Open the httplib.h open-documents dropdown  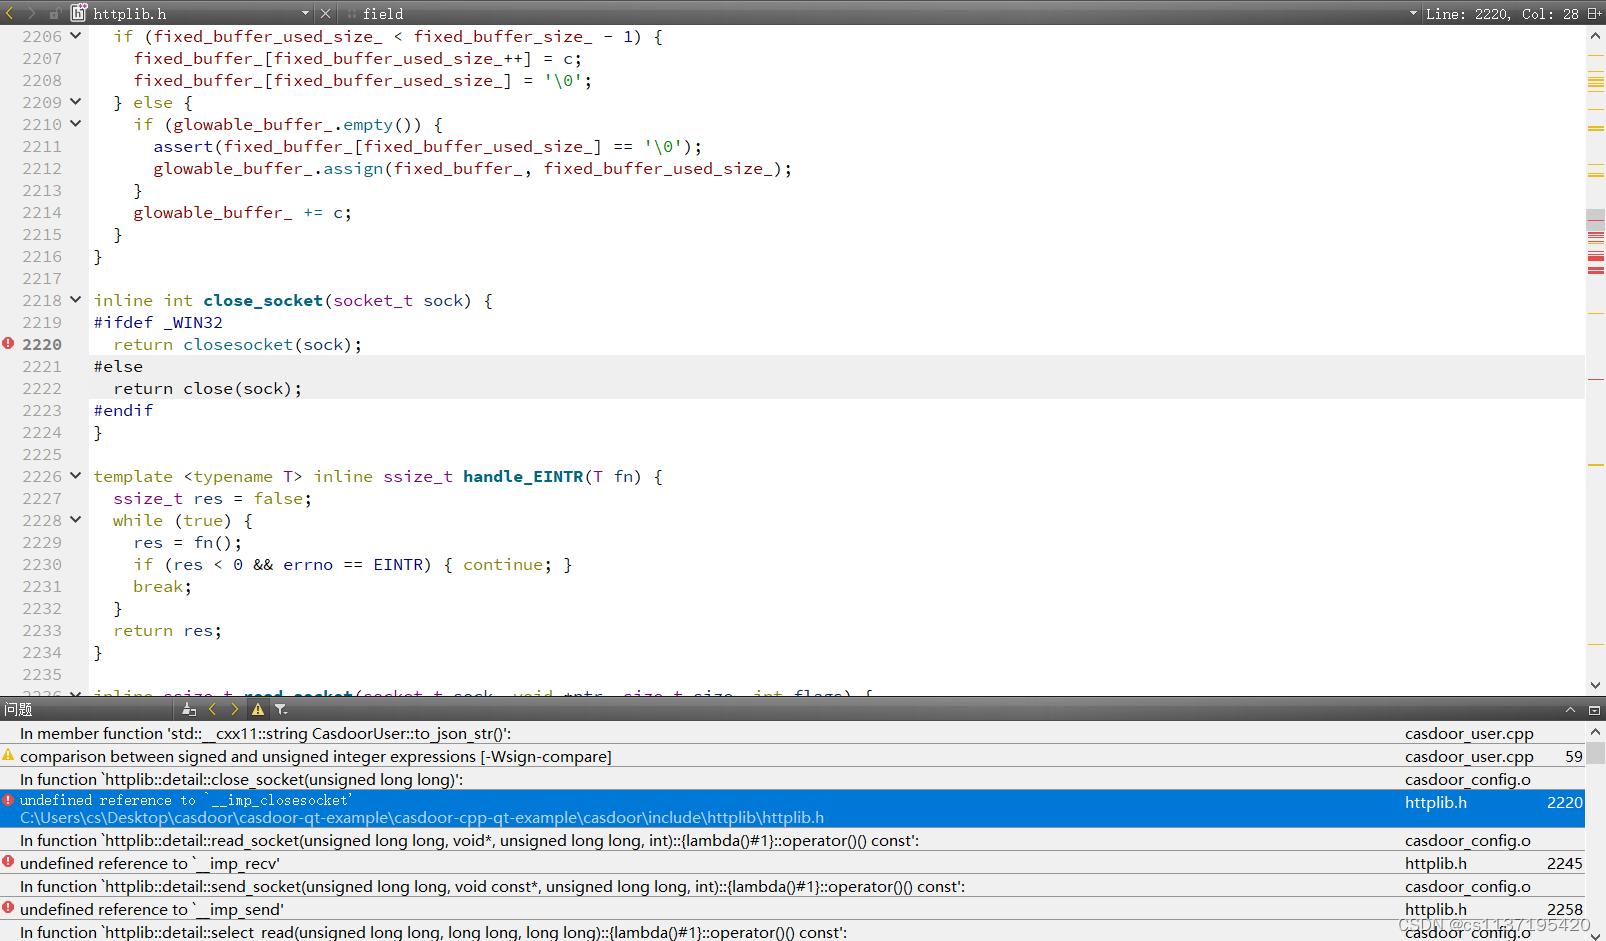tap(305, 14)
